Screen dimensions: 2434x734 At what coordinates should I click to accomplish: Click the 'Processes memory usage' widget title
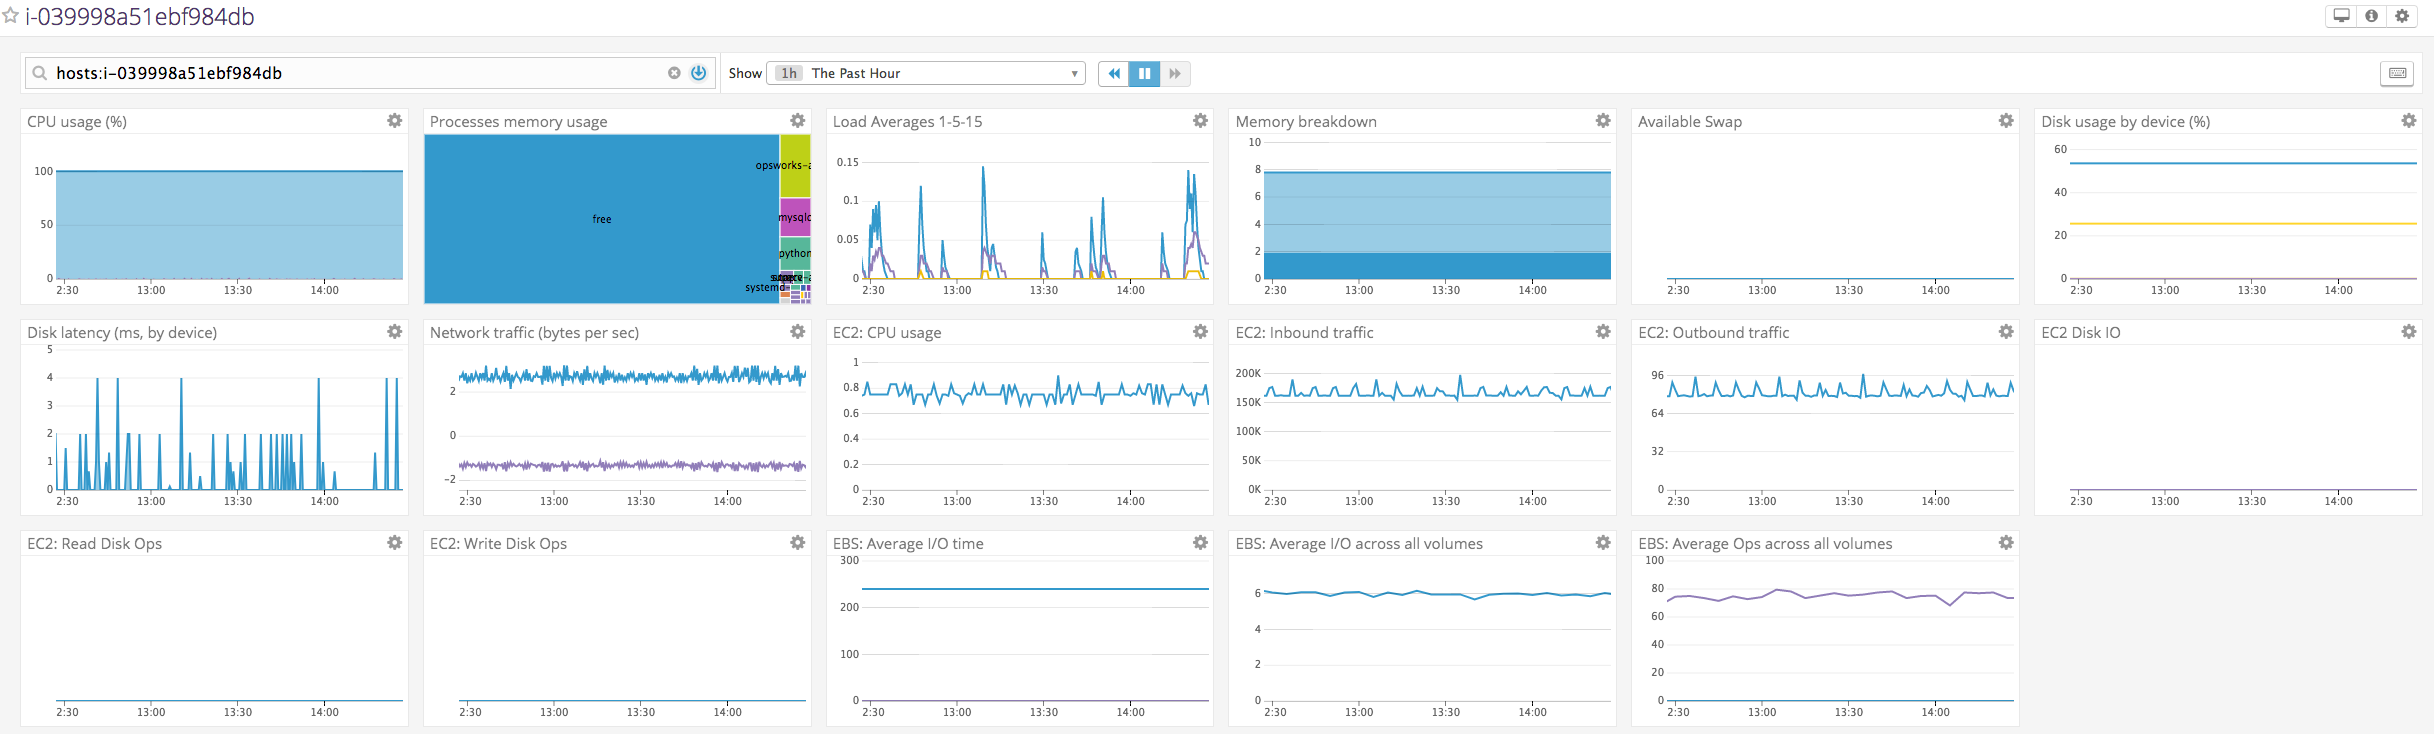point(518,121)
